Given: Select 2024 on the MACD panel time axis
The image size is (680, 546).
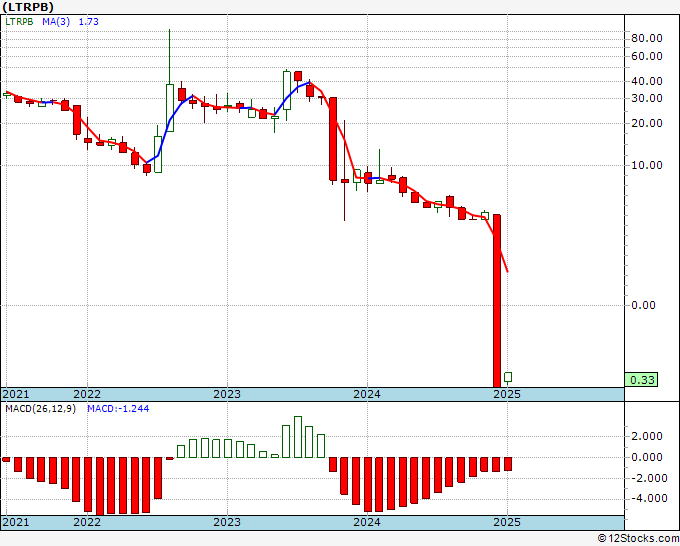Looking at the screenshot, I should point(367,522).
